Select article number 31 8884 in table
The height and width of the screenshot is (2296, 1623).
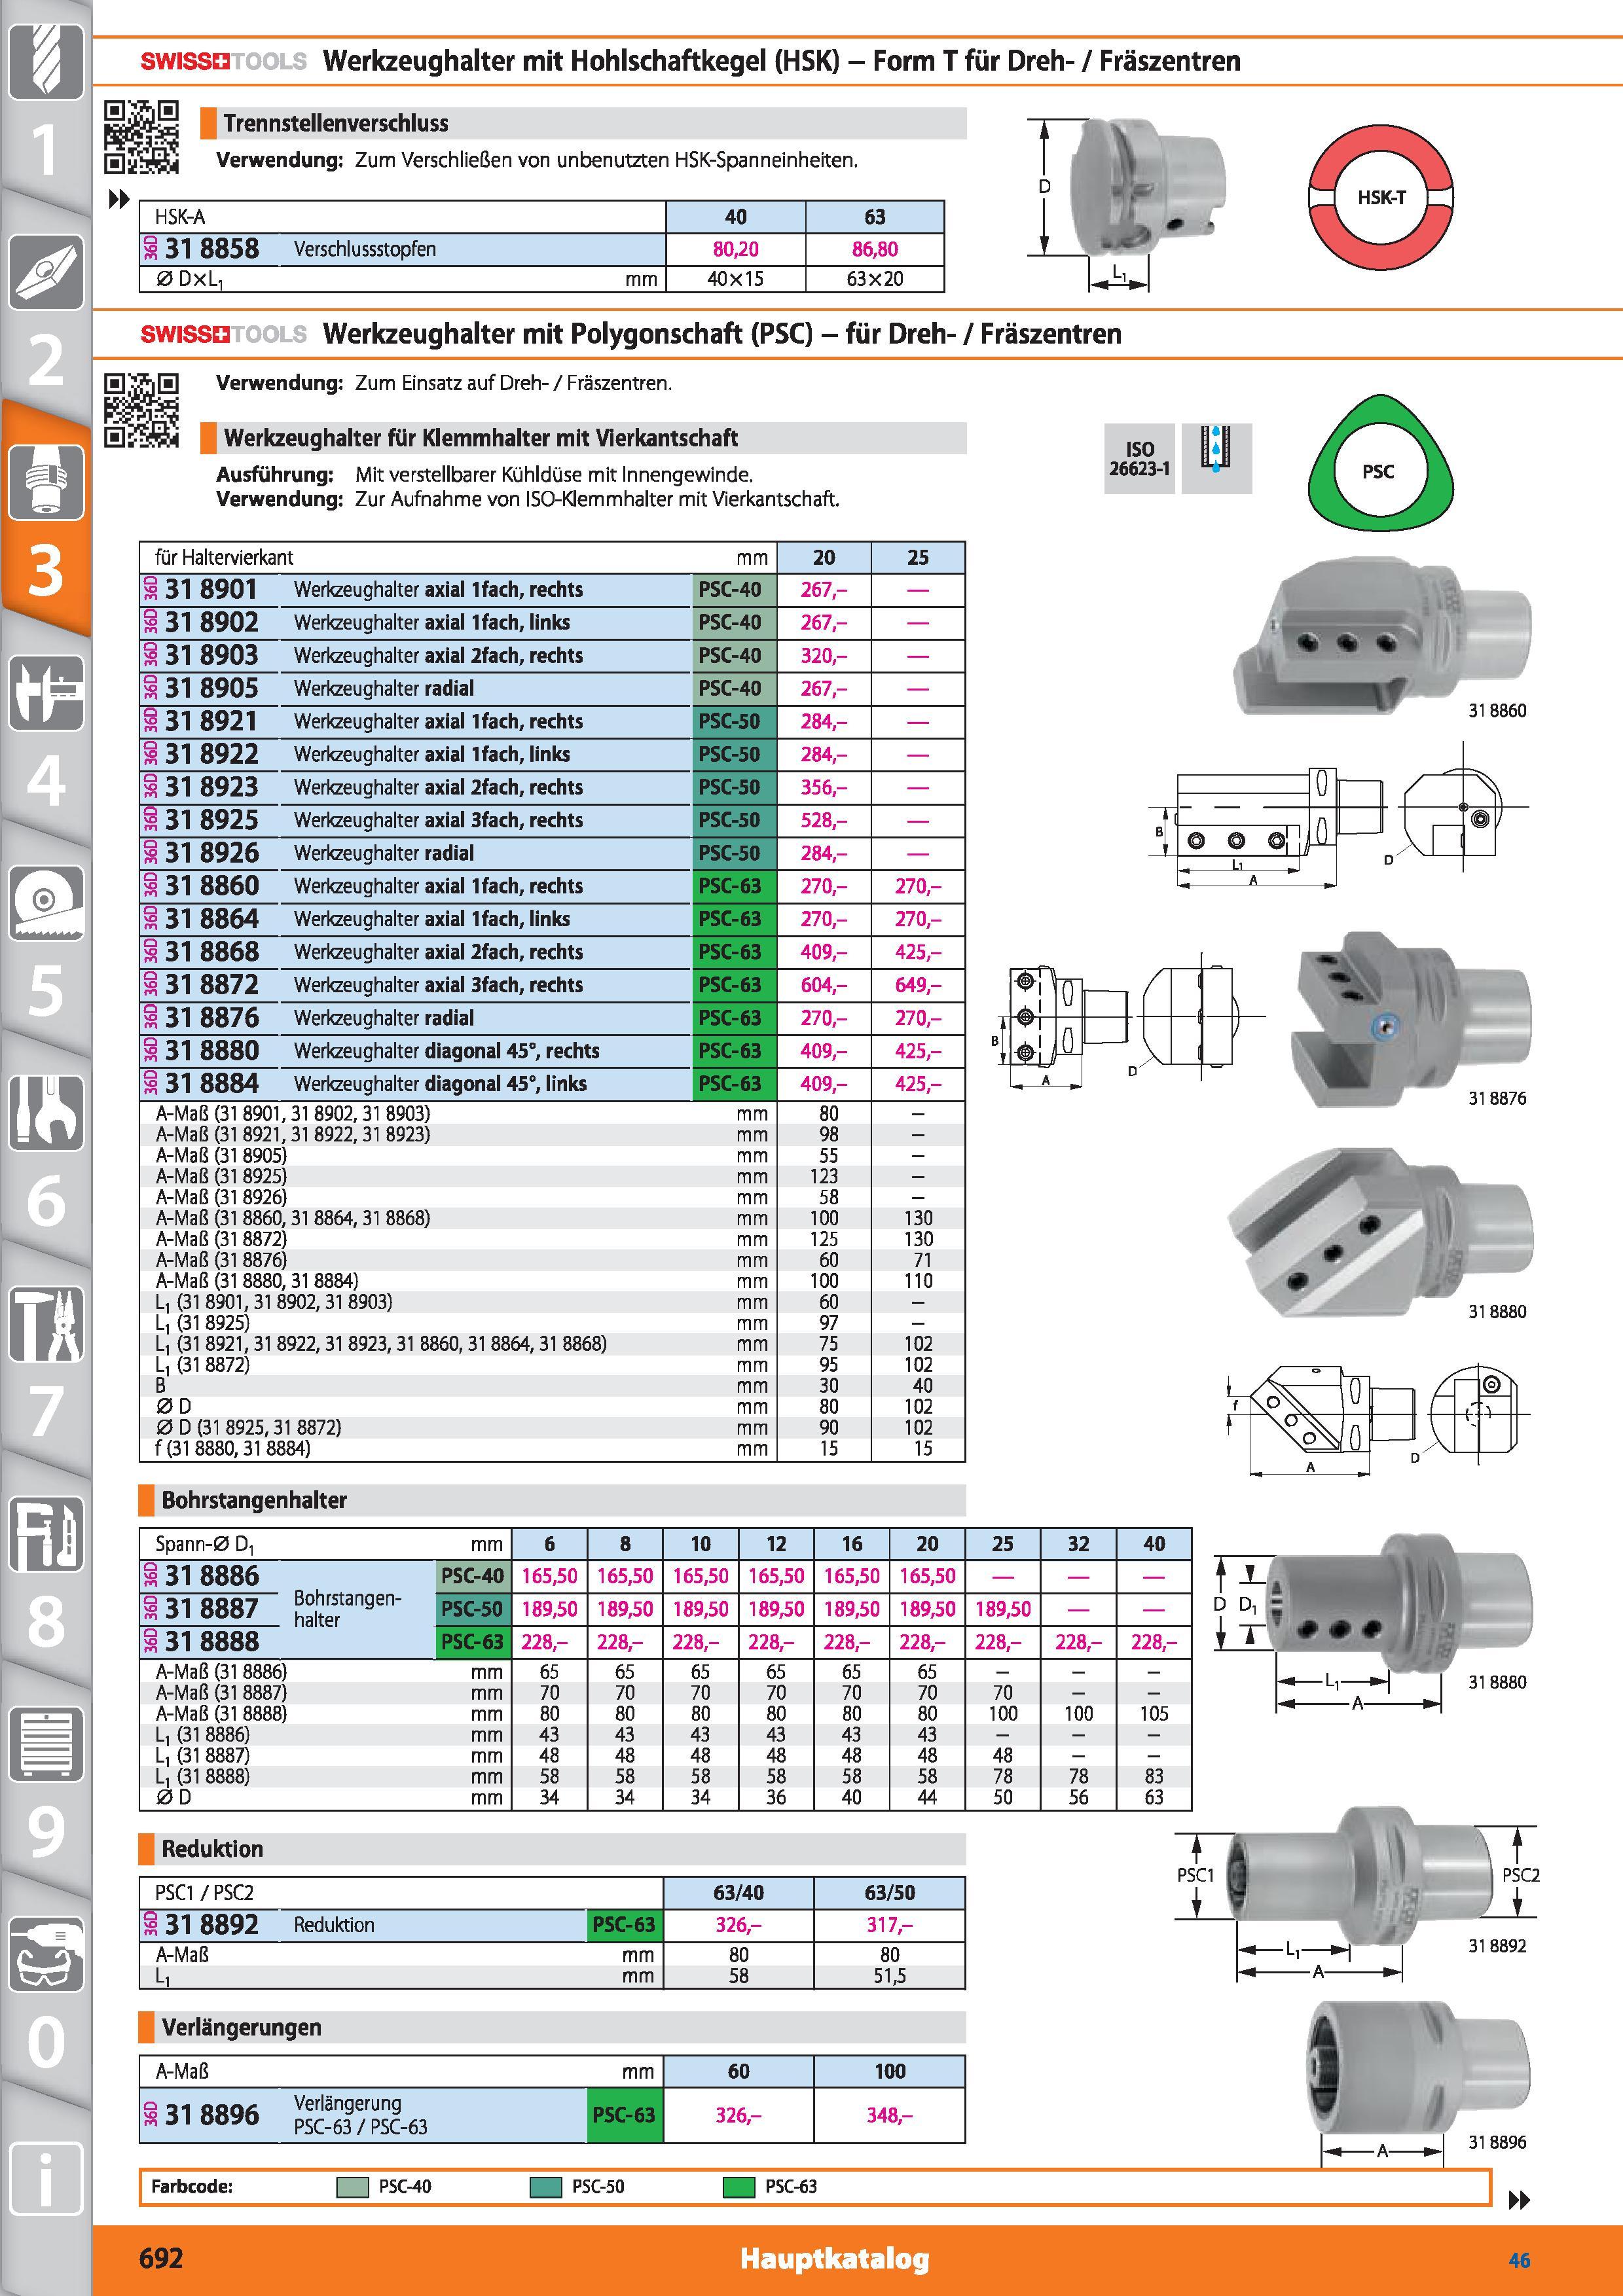[x=212, y=1084]
